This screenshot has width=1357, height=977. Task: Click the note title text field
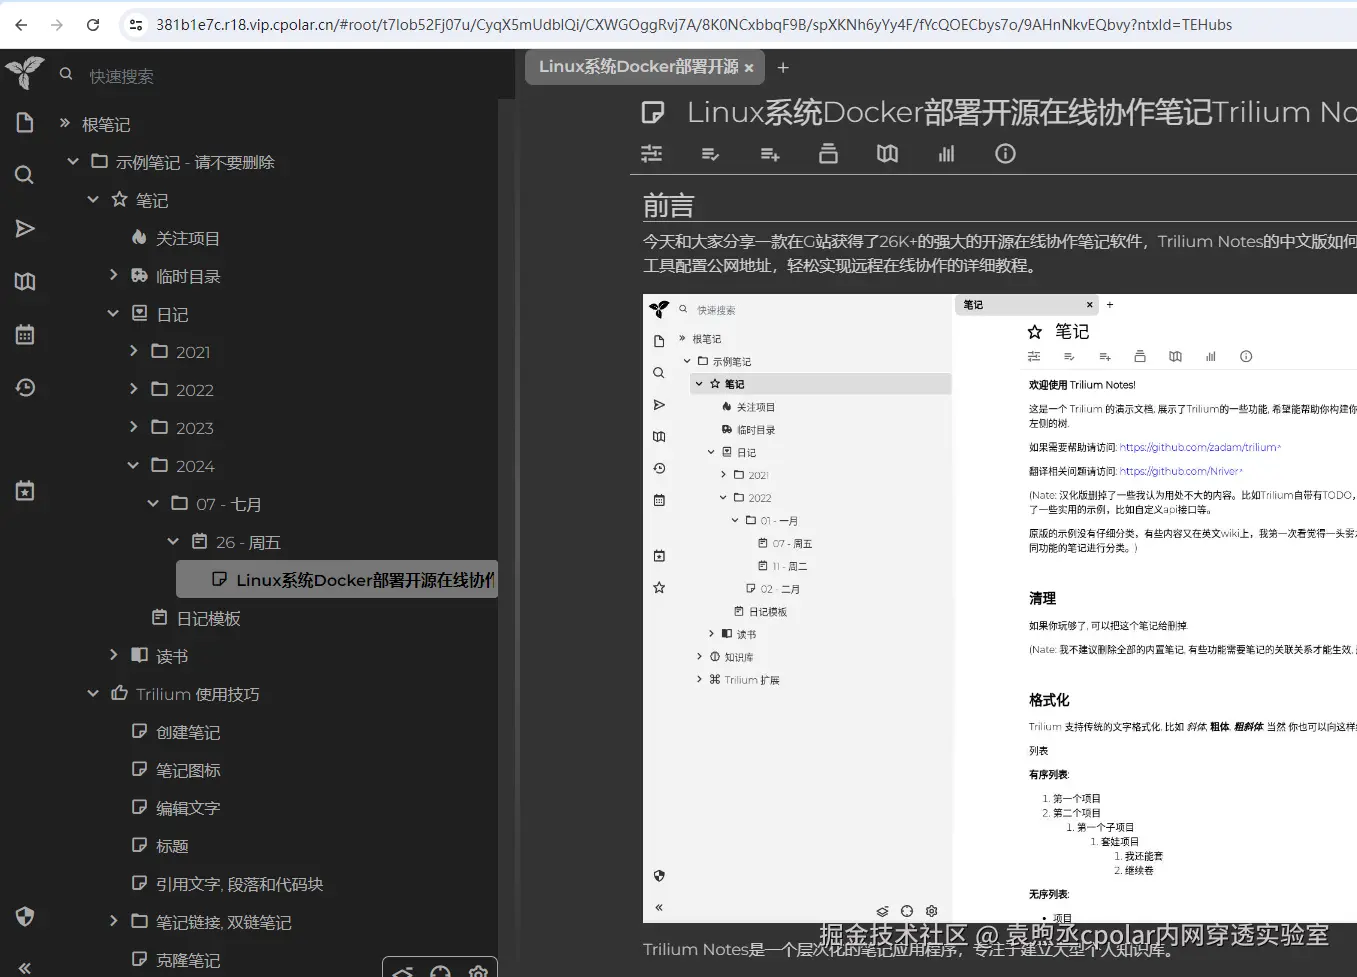pyautogui.click(x=1021, y=112)
